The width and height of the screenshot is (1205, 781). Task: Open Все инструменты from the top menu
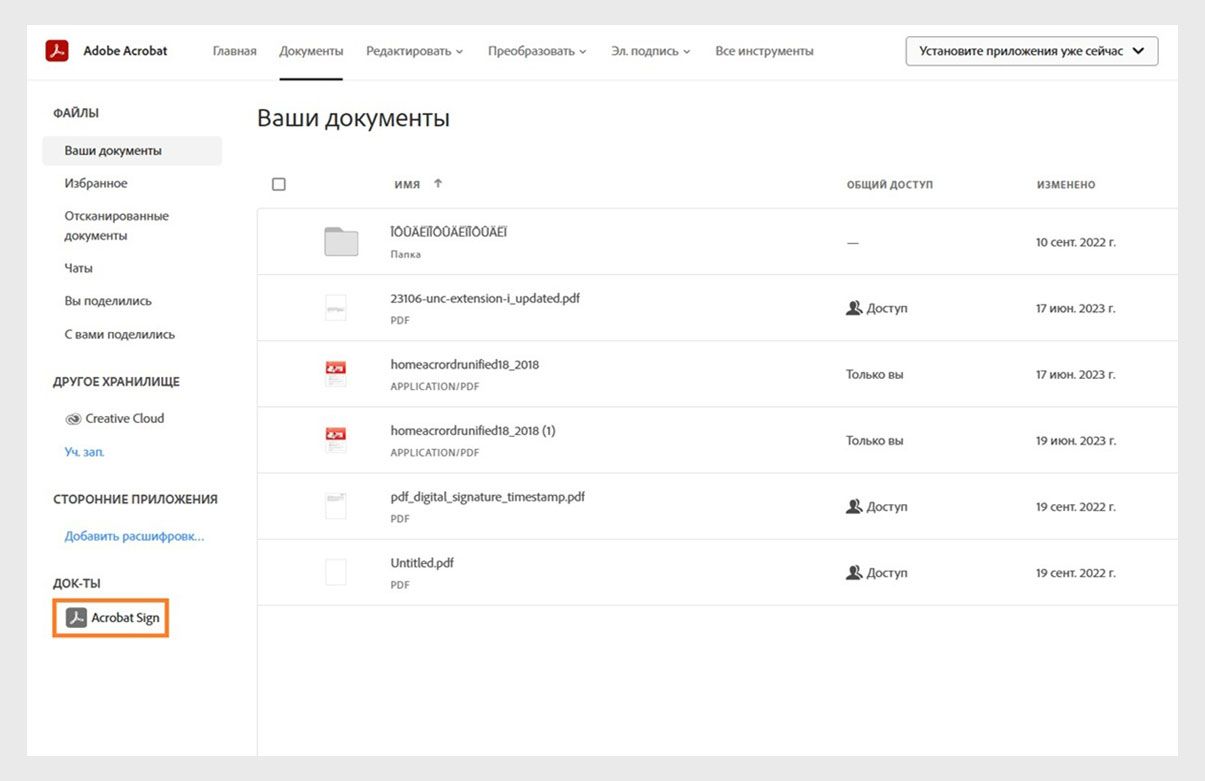(x=764, y=50)
